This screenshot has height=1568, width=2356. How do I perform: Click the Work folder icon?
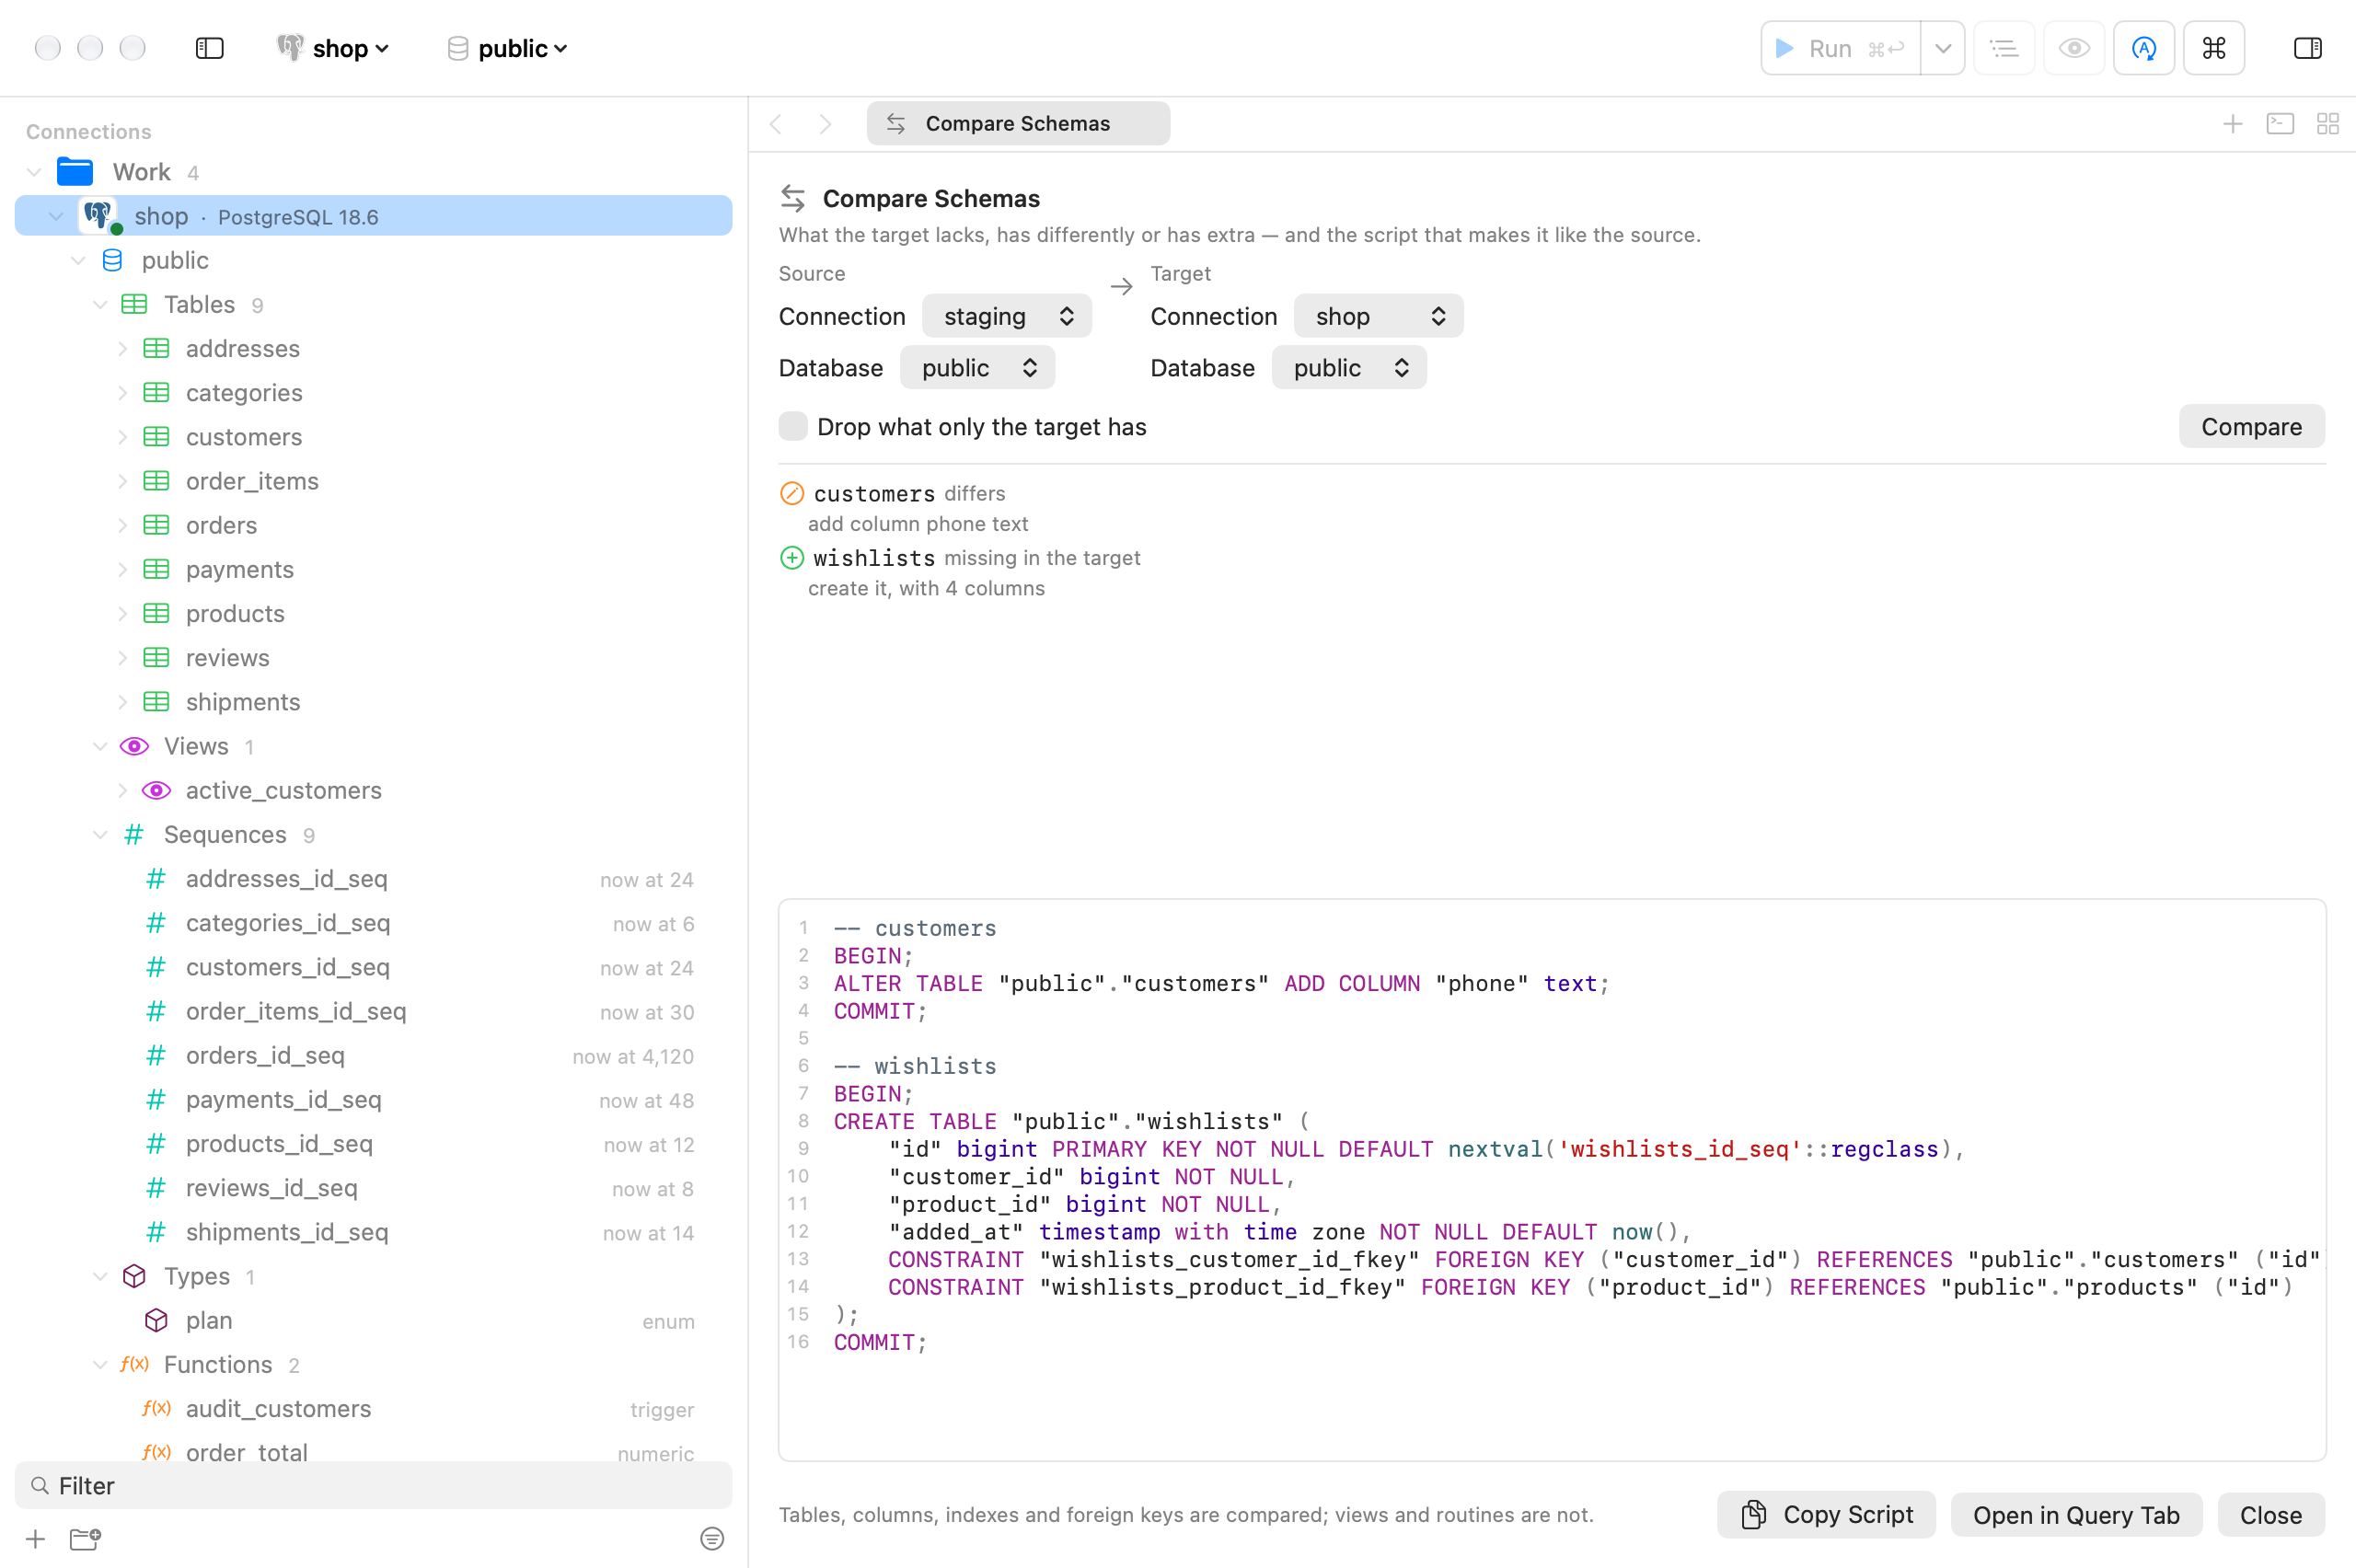(x=75, y=172)
